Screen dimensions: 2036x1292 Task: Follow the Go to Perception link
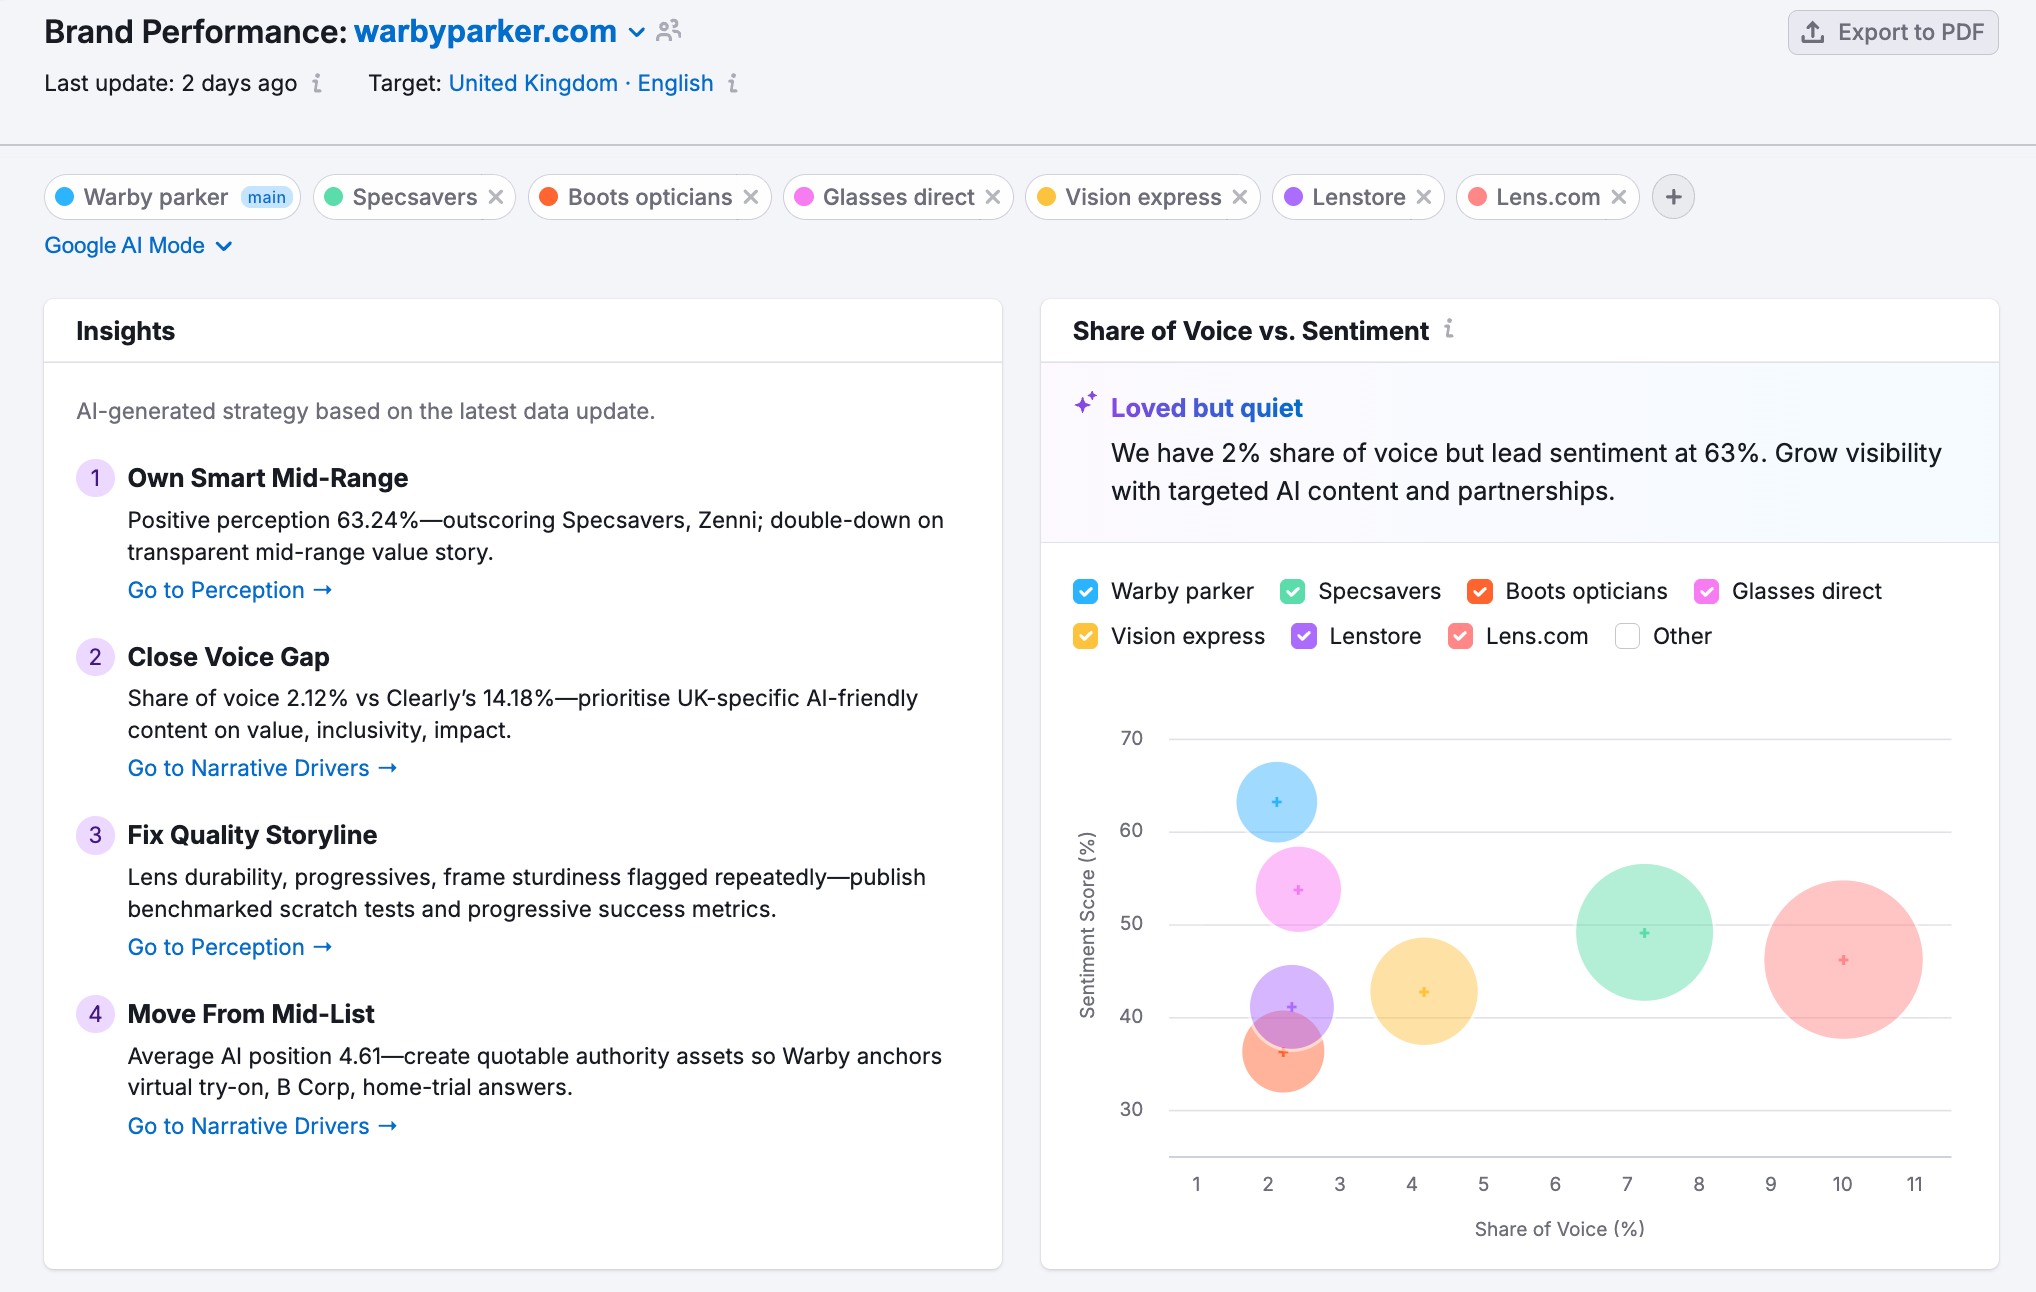click(229, 590)
